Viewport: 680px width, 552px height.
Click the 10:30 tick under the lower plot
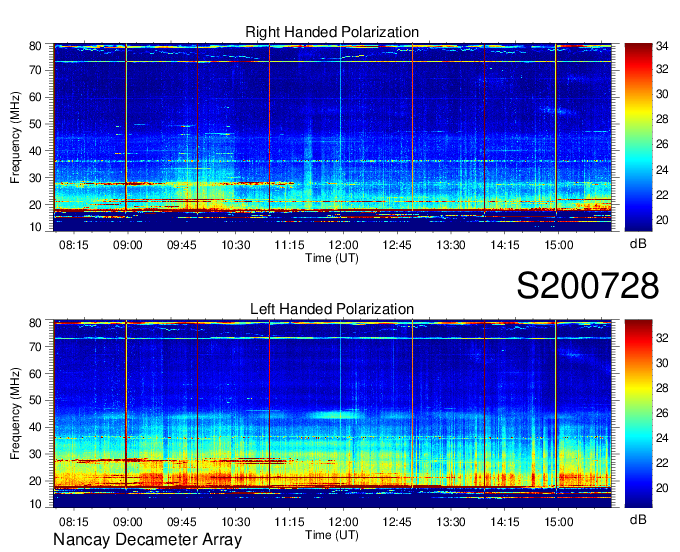pyautogui.click(x=235, y=522)
